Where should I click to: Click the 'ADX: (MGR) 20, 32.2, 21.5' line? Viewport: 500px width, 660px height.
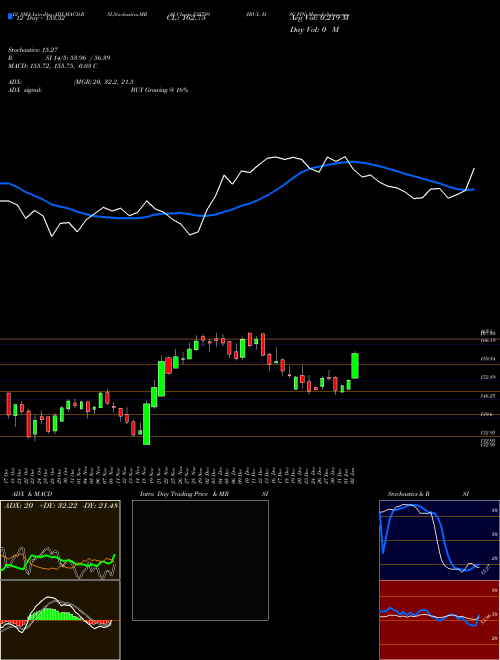(71, 82)
